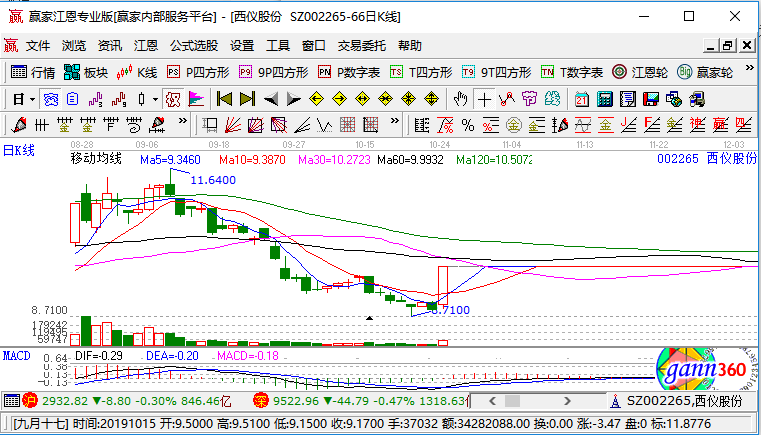Click the black right triangle step-forward icon
Viewport: 761px width, 435px height.
point(294,100)
